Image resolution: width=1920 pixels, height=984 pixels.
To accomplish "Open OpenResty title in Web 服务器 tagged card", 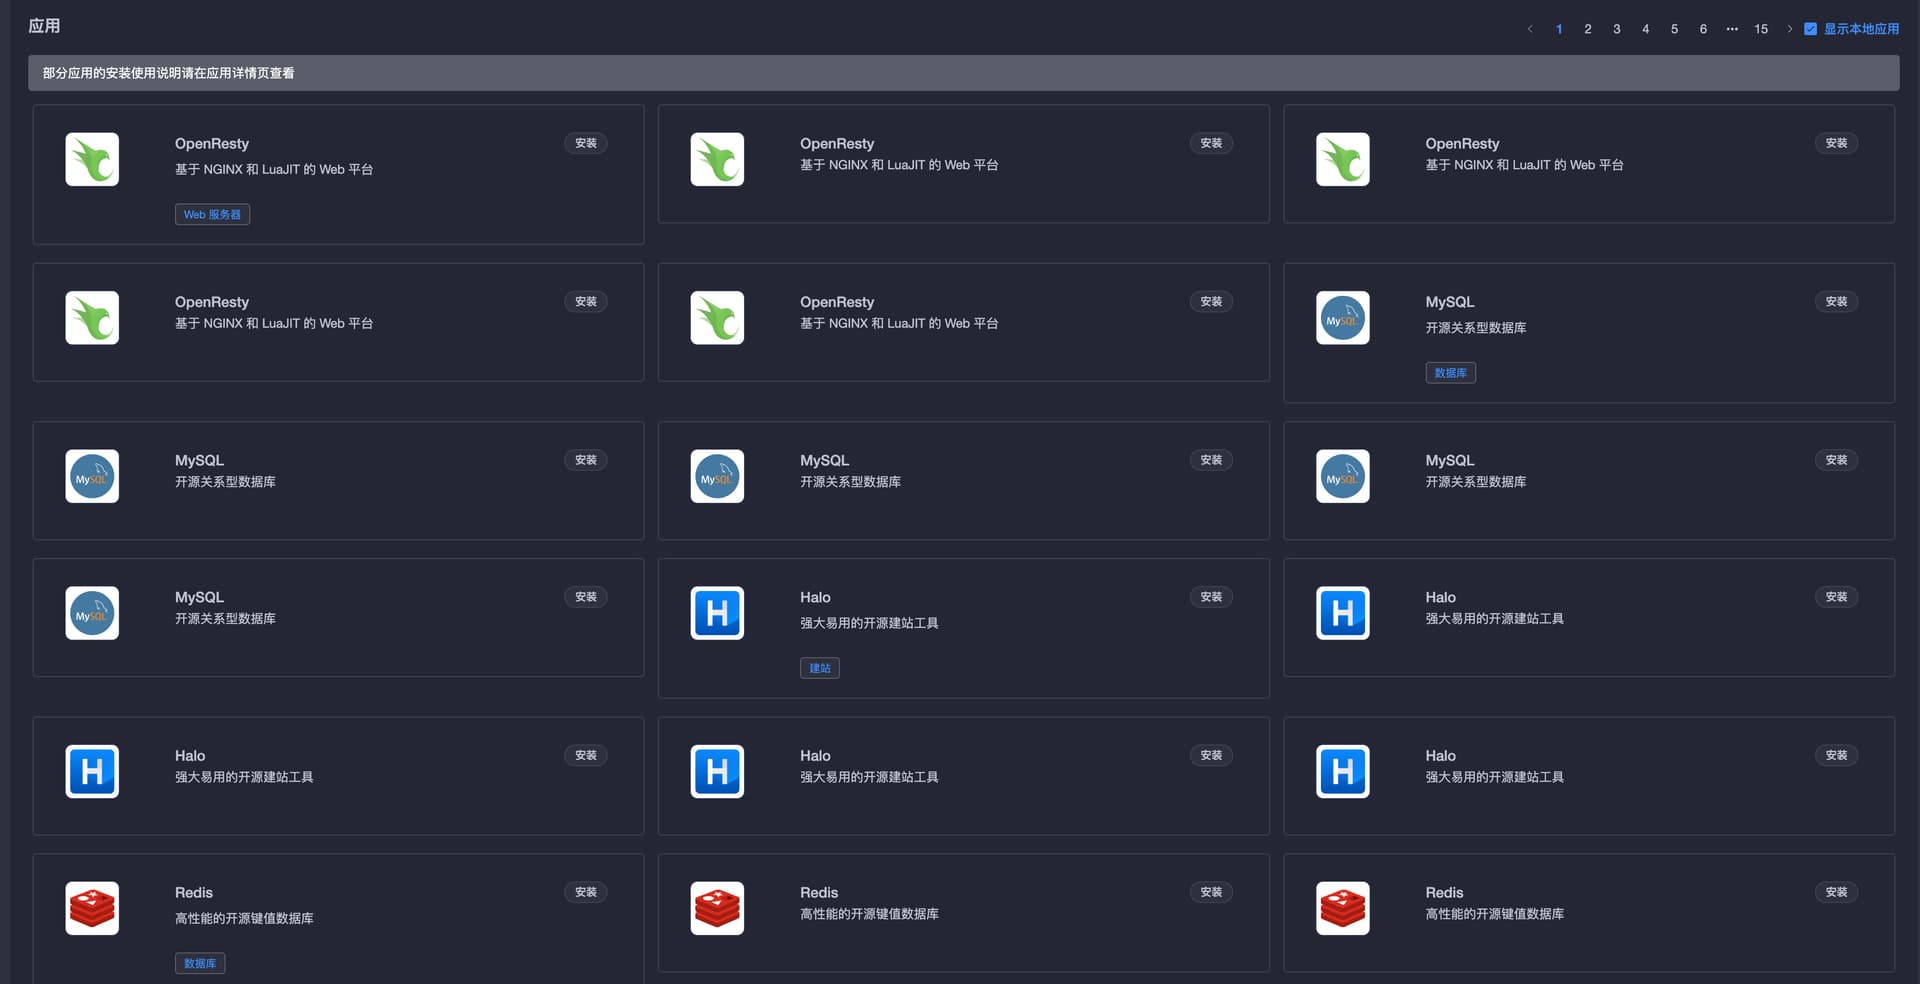I will click(x=212, y=144).
